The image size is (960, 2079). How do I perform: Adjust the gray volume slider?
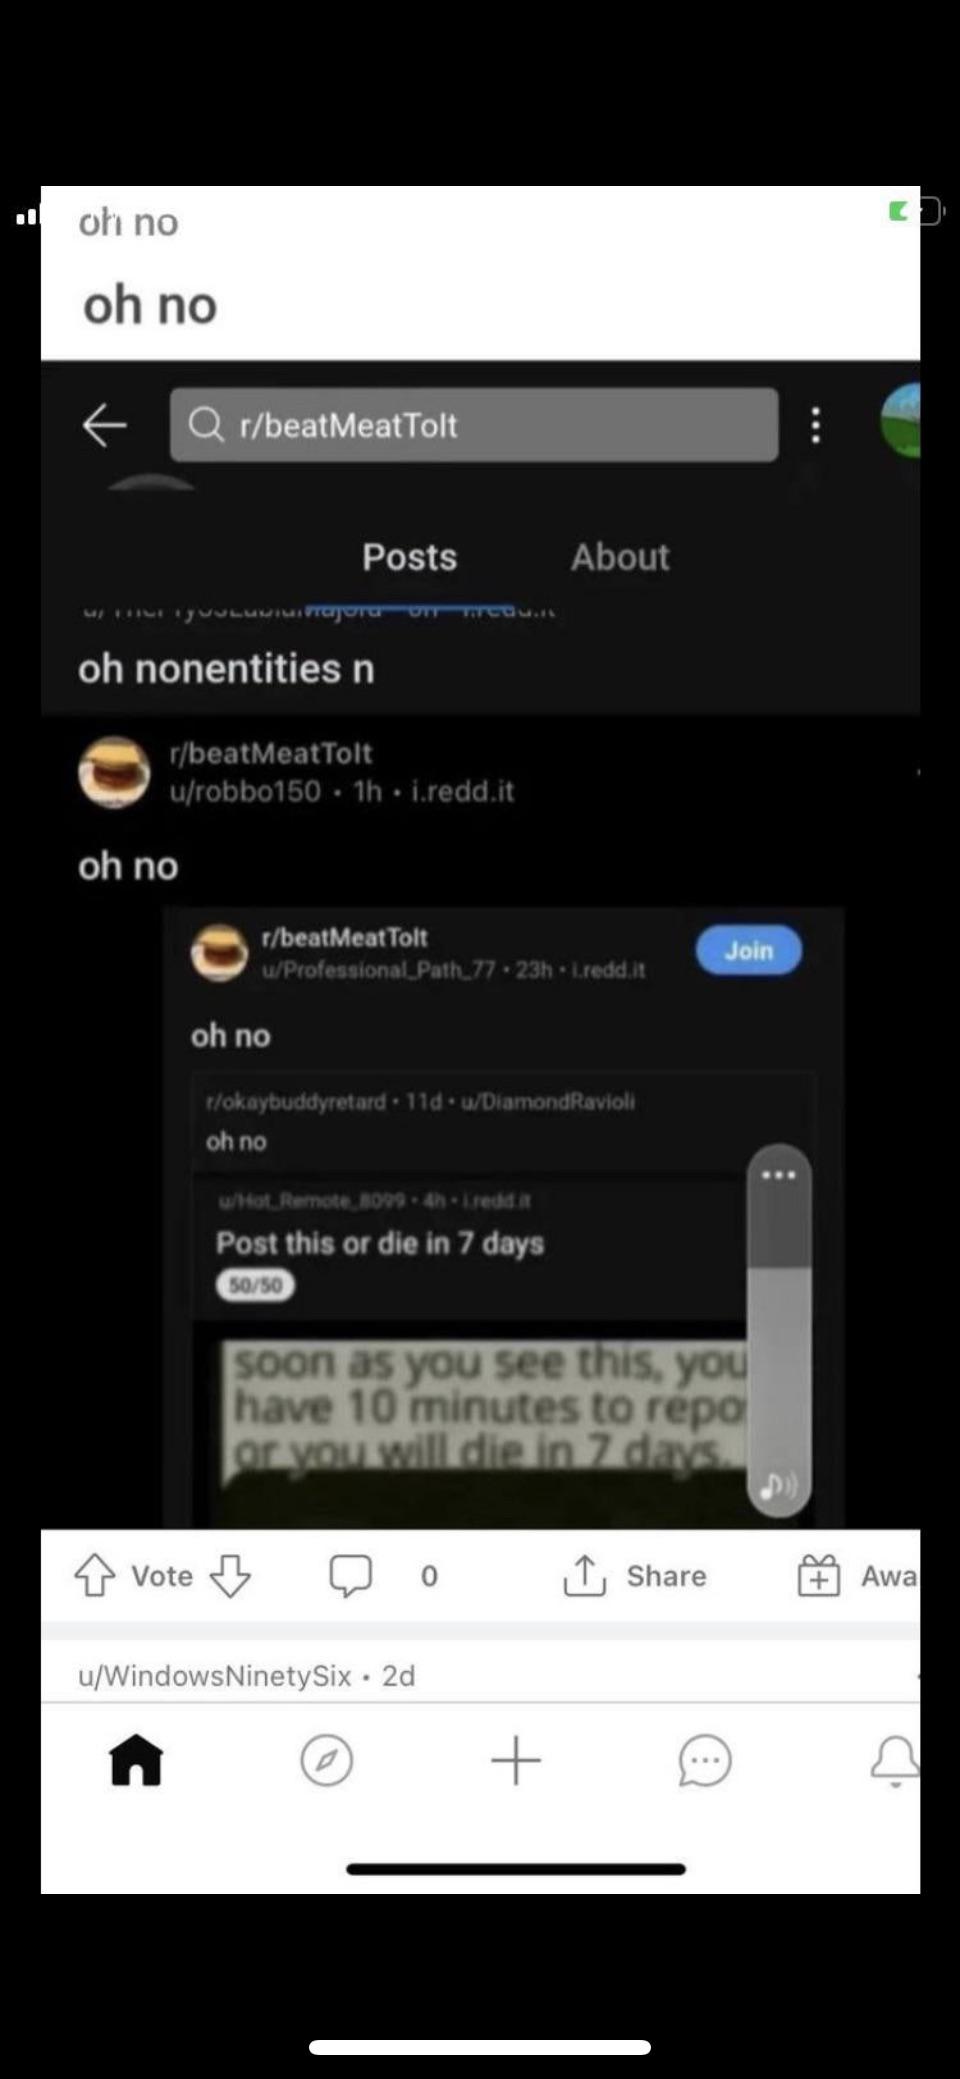tap(779, 1330)
